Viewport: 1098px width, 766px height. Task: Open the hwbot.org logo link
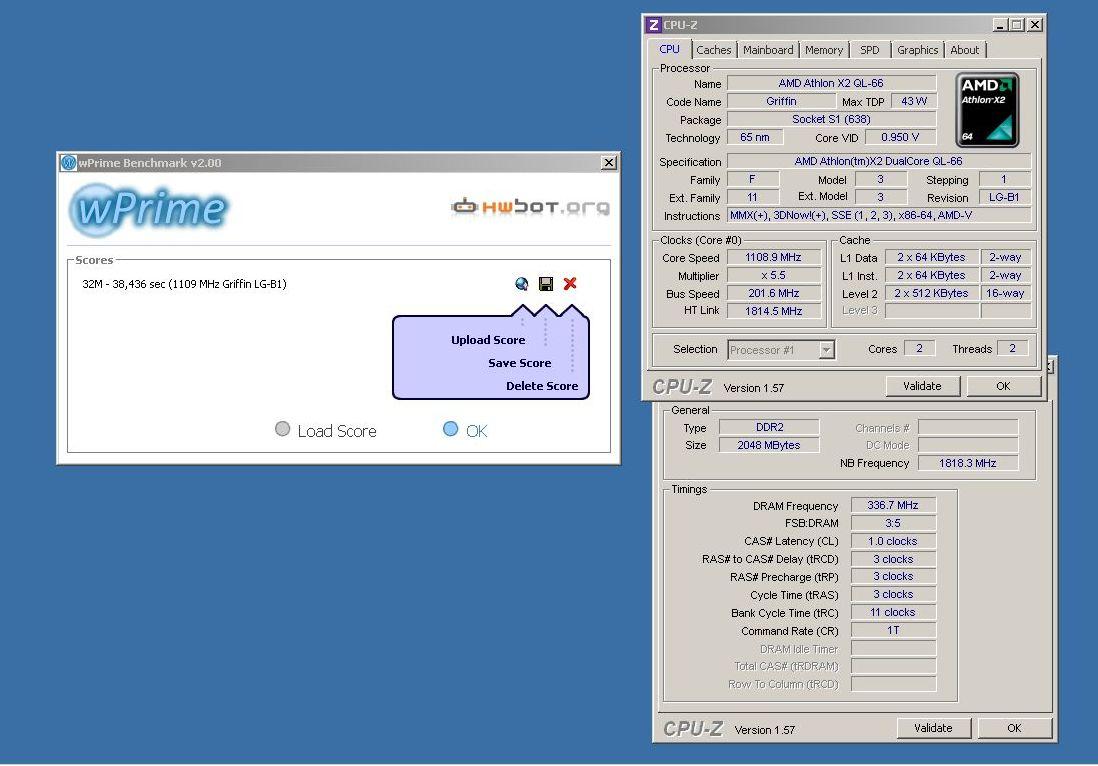pos(530,207)
